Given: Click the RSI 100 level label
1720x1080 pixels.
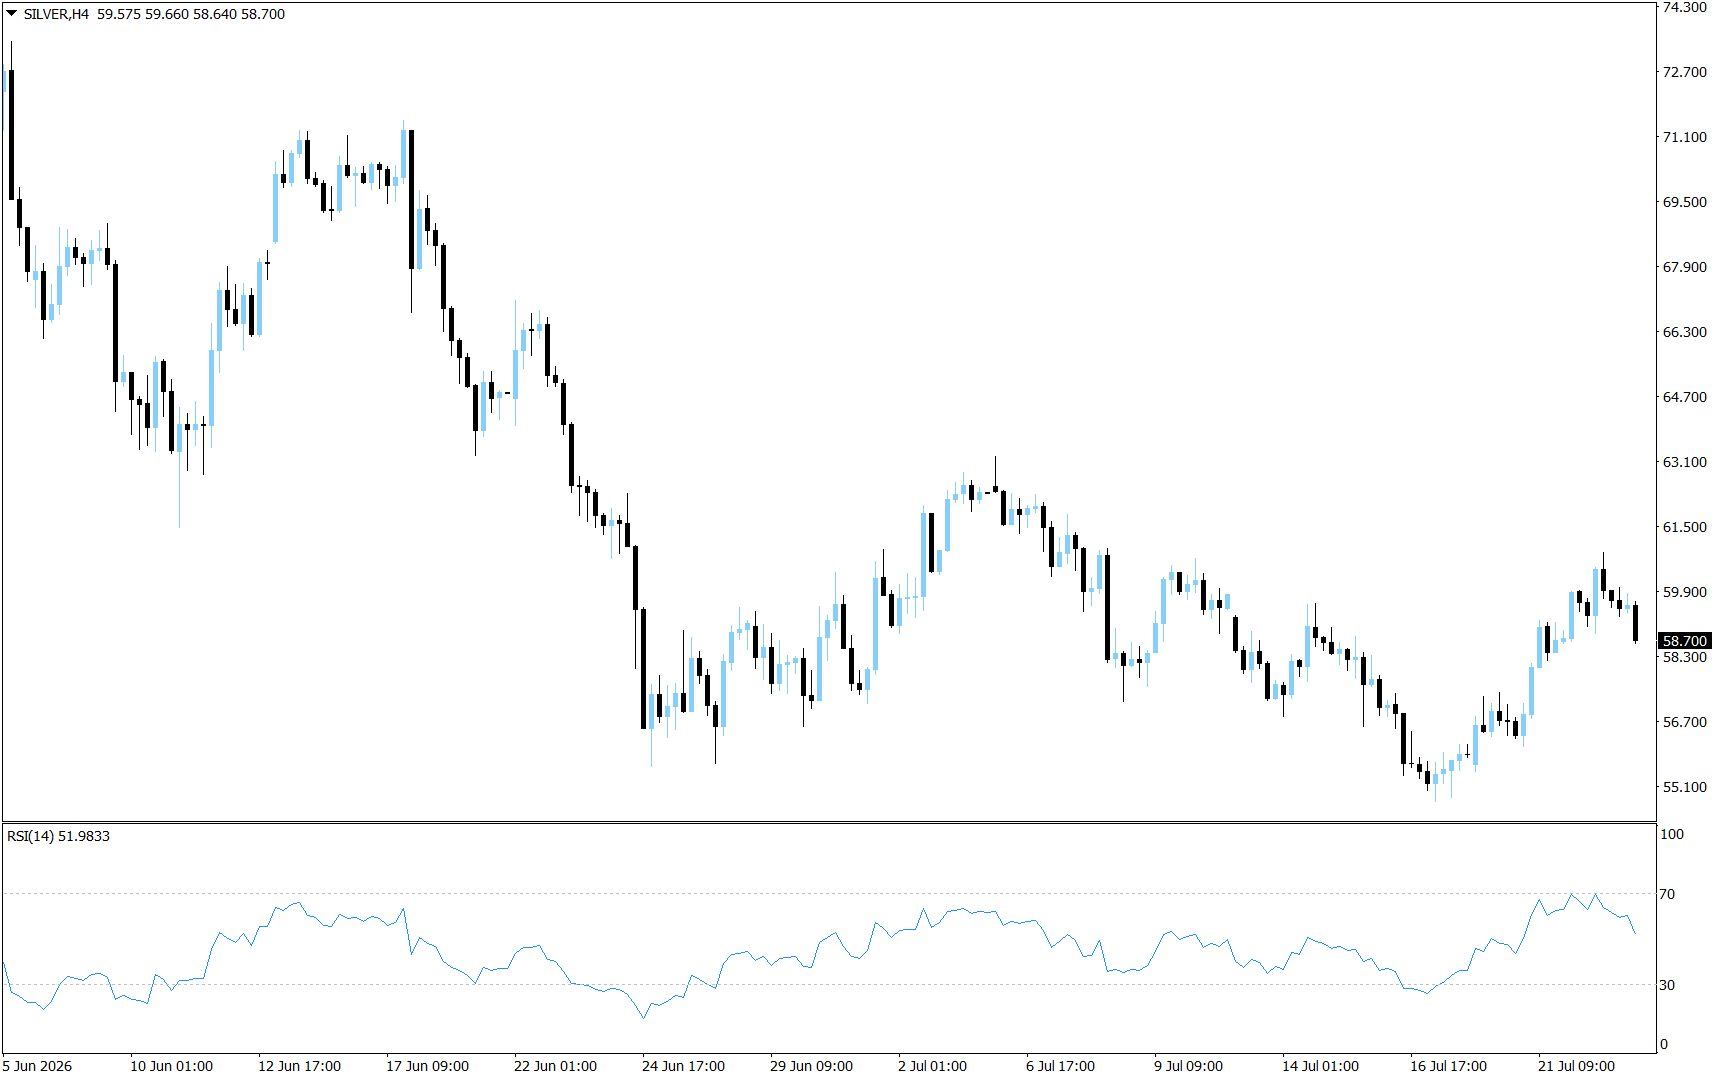Looking at the screenshot, I should tap(1671, 834).
